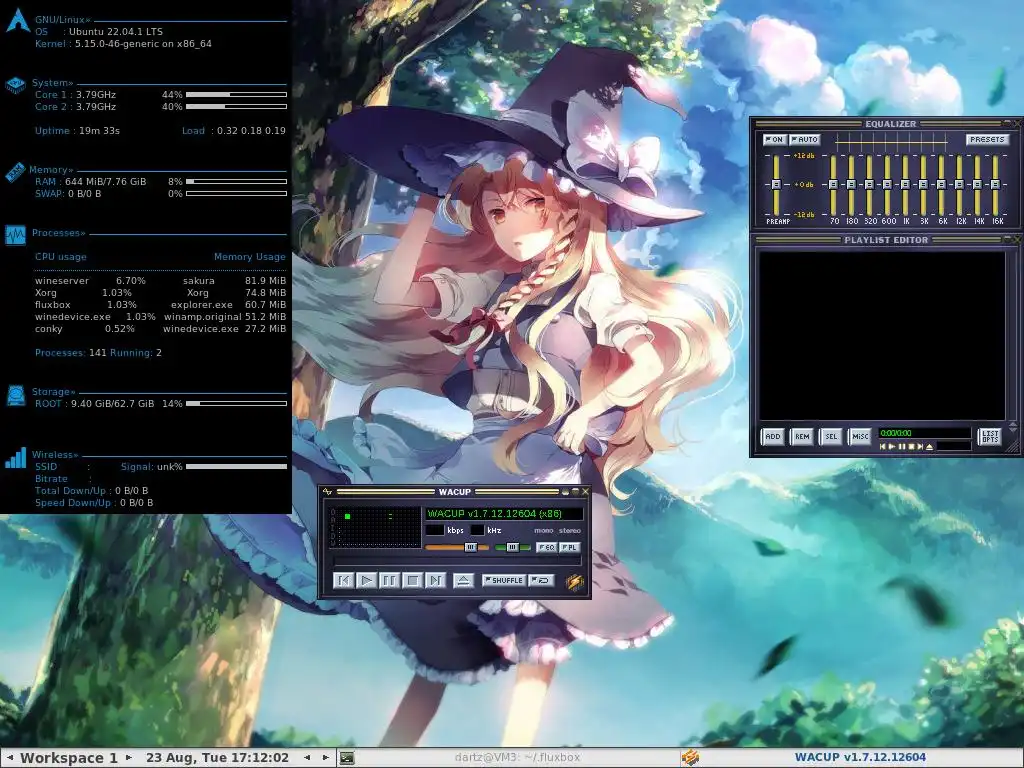Click the equalizer frequency response graph
The width and height of the screenshot is (1024, 768).
tap(891, 140)
